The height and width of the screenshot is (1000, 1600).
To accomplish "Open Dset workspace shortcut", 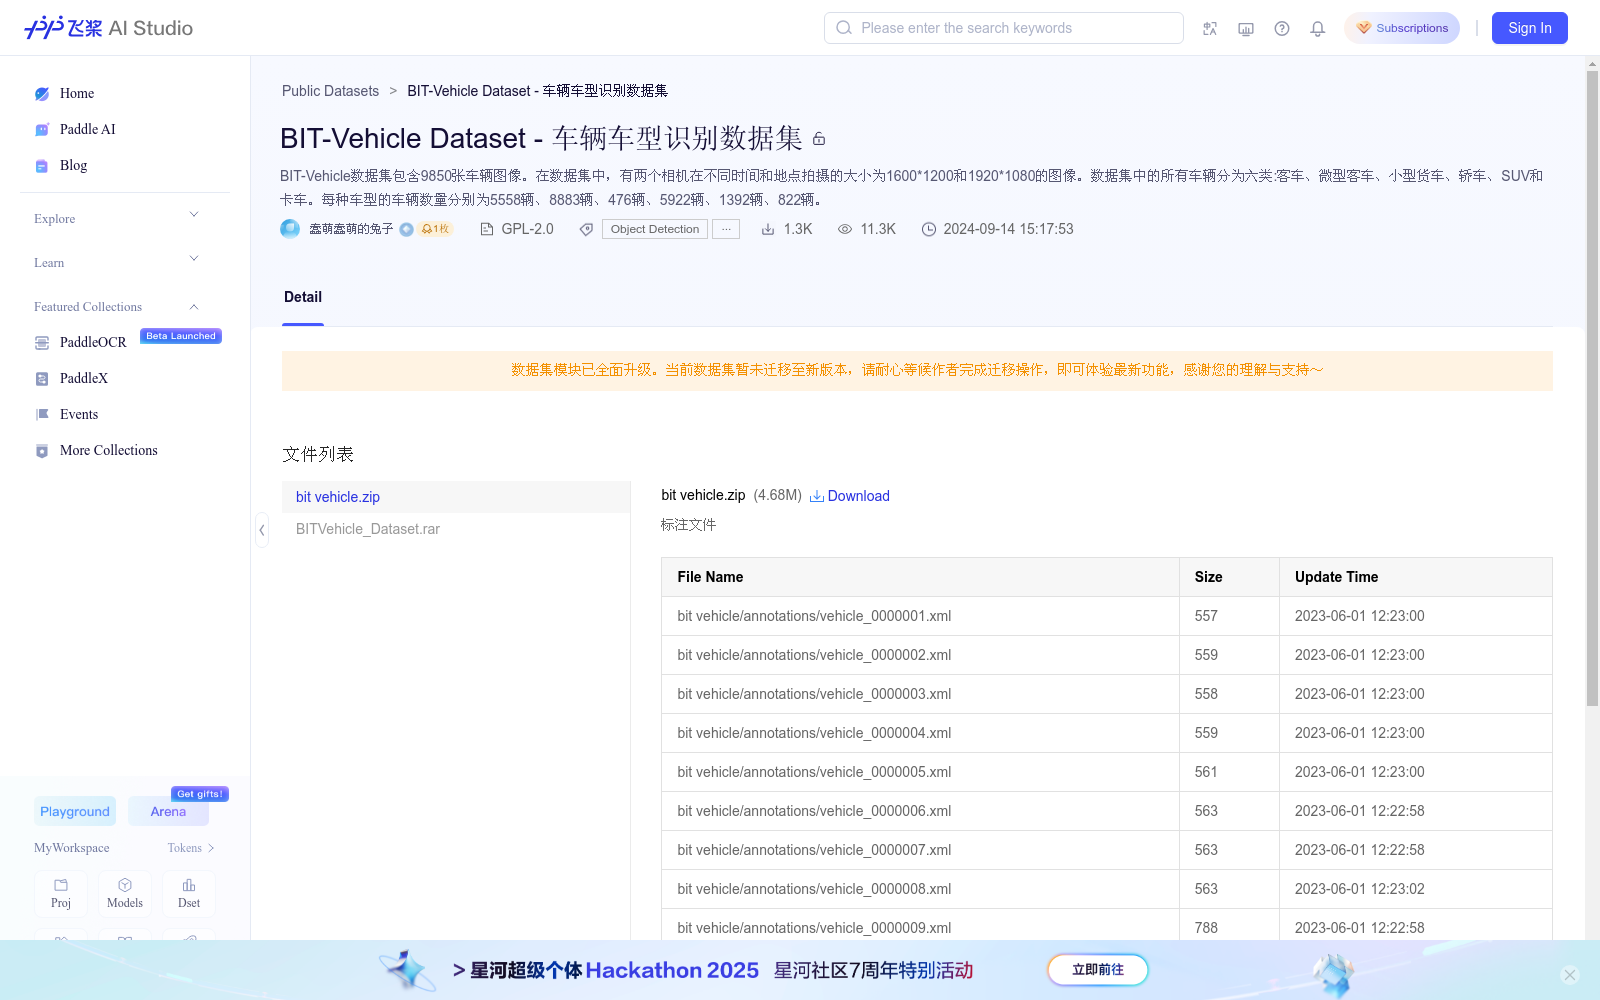I will tap(189, 893).
